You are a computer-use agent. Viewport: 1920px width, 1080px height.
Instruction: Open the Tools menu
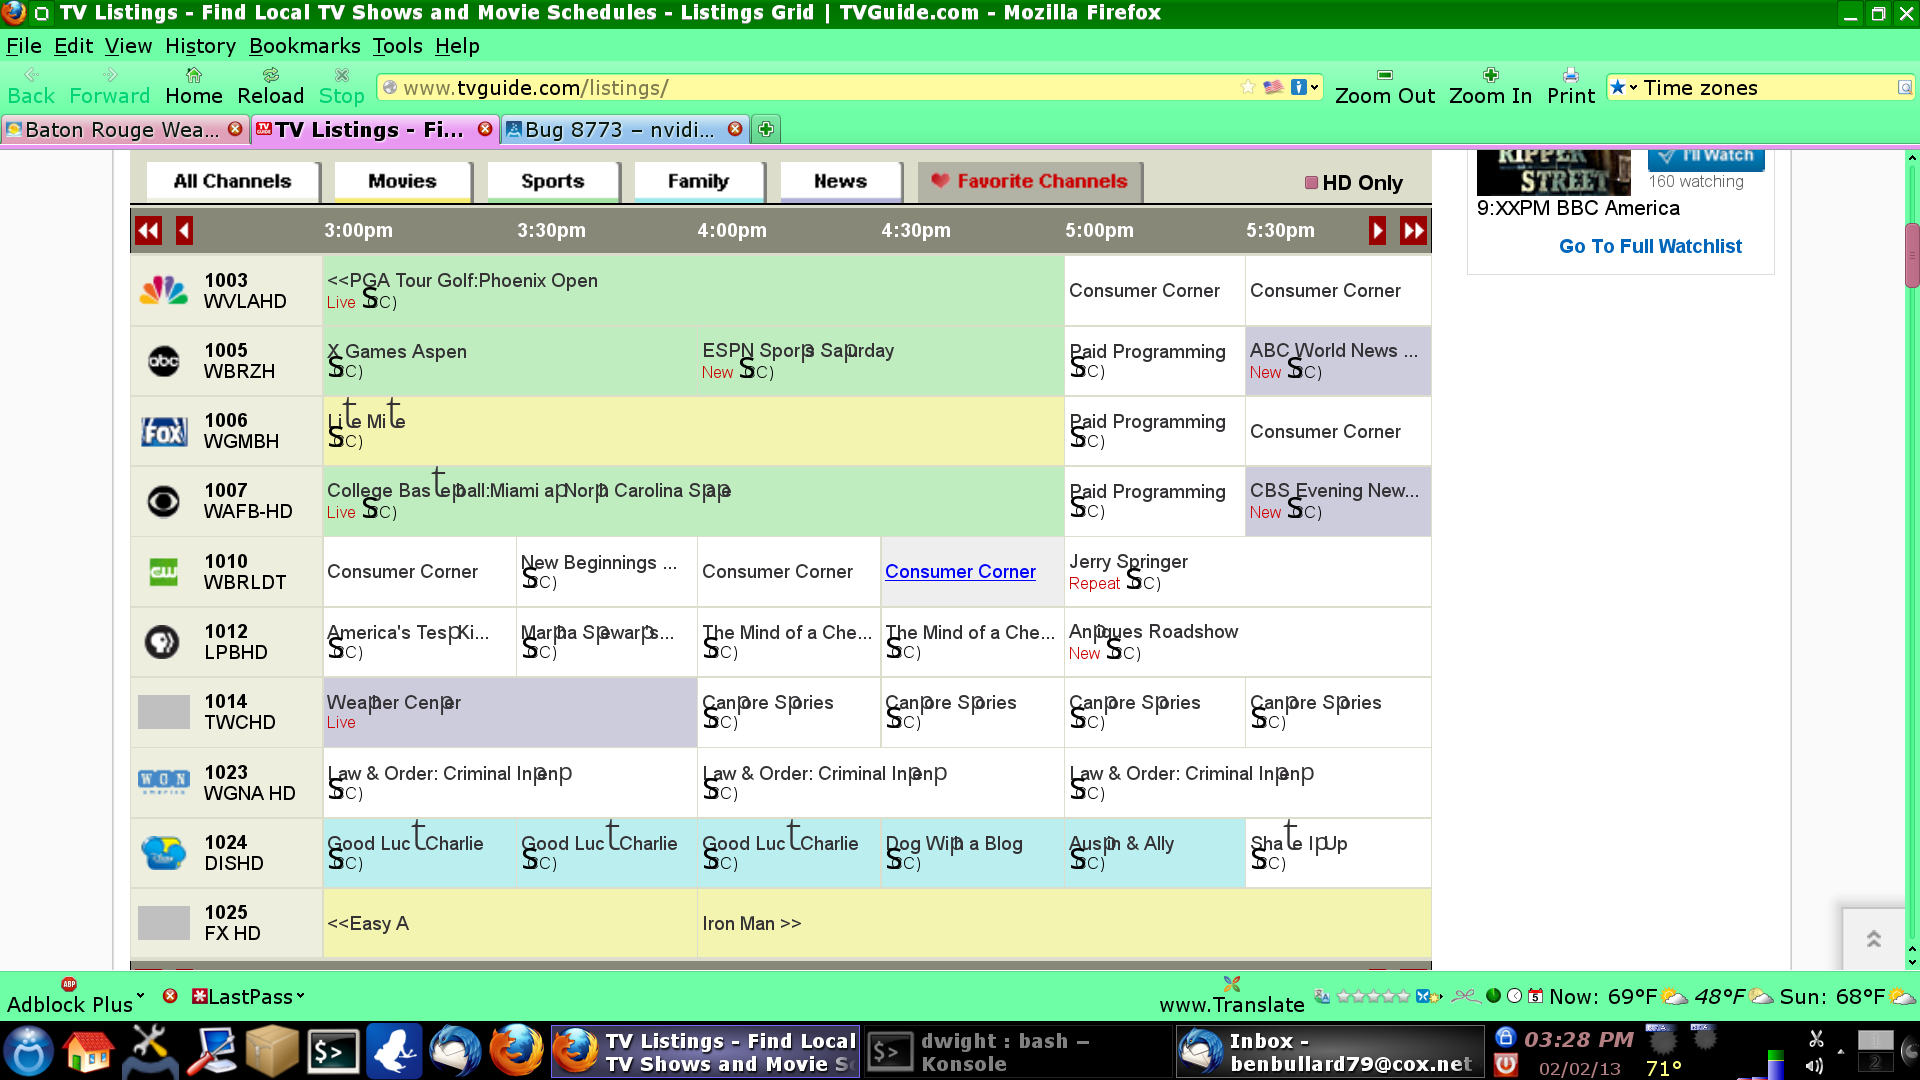(397, 46)
